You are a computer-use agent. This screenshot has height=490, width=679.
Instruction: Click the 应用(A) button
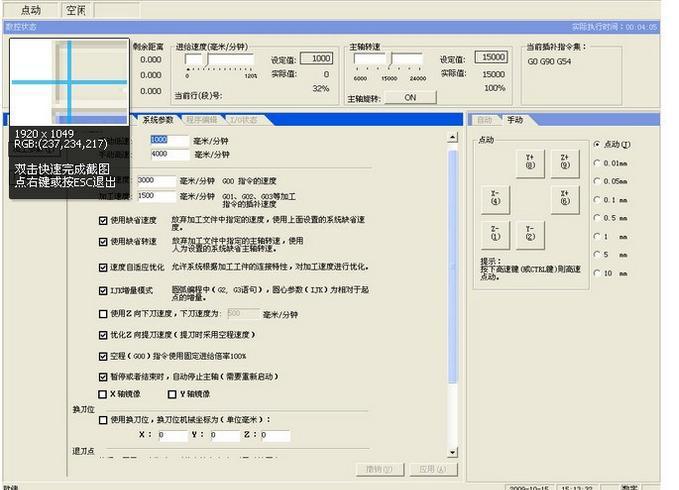click(433, 469)
